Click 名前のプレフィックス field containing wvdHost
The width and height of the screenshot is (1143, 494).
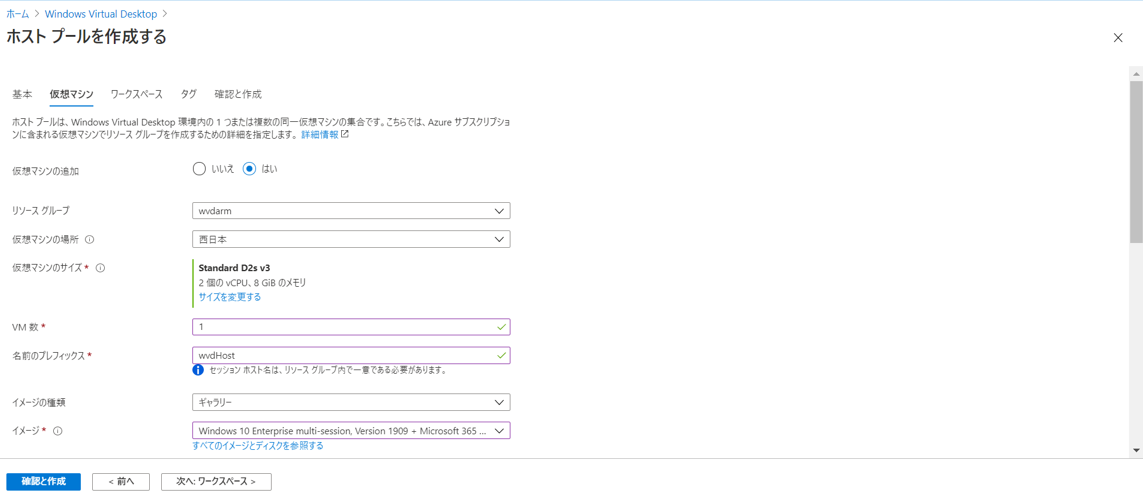pyautogui.click(x=351, y=355)
